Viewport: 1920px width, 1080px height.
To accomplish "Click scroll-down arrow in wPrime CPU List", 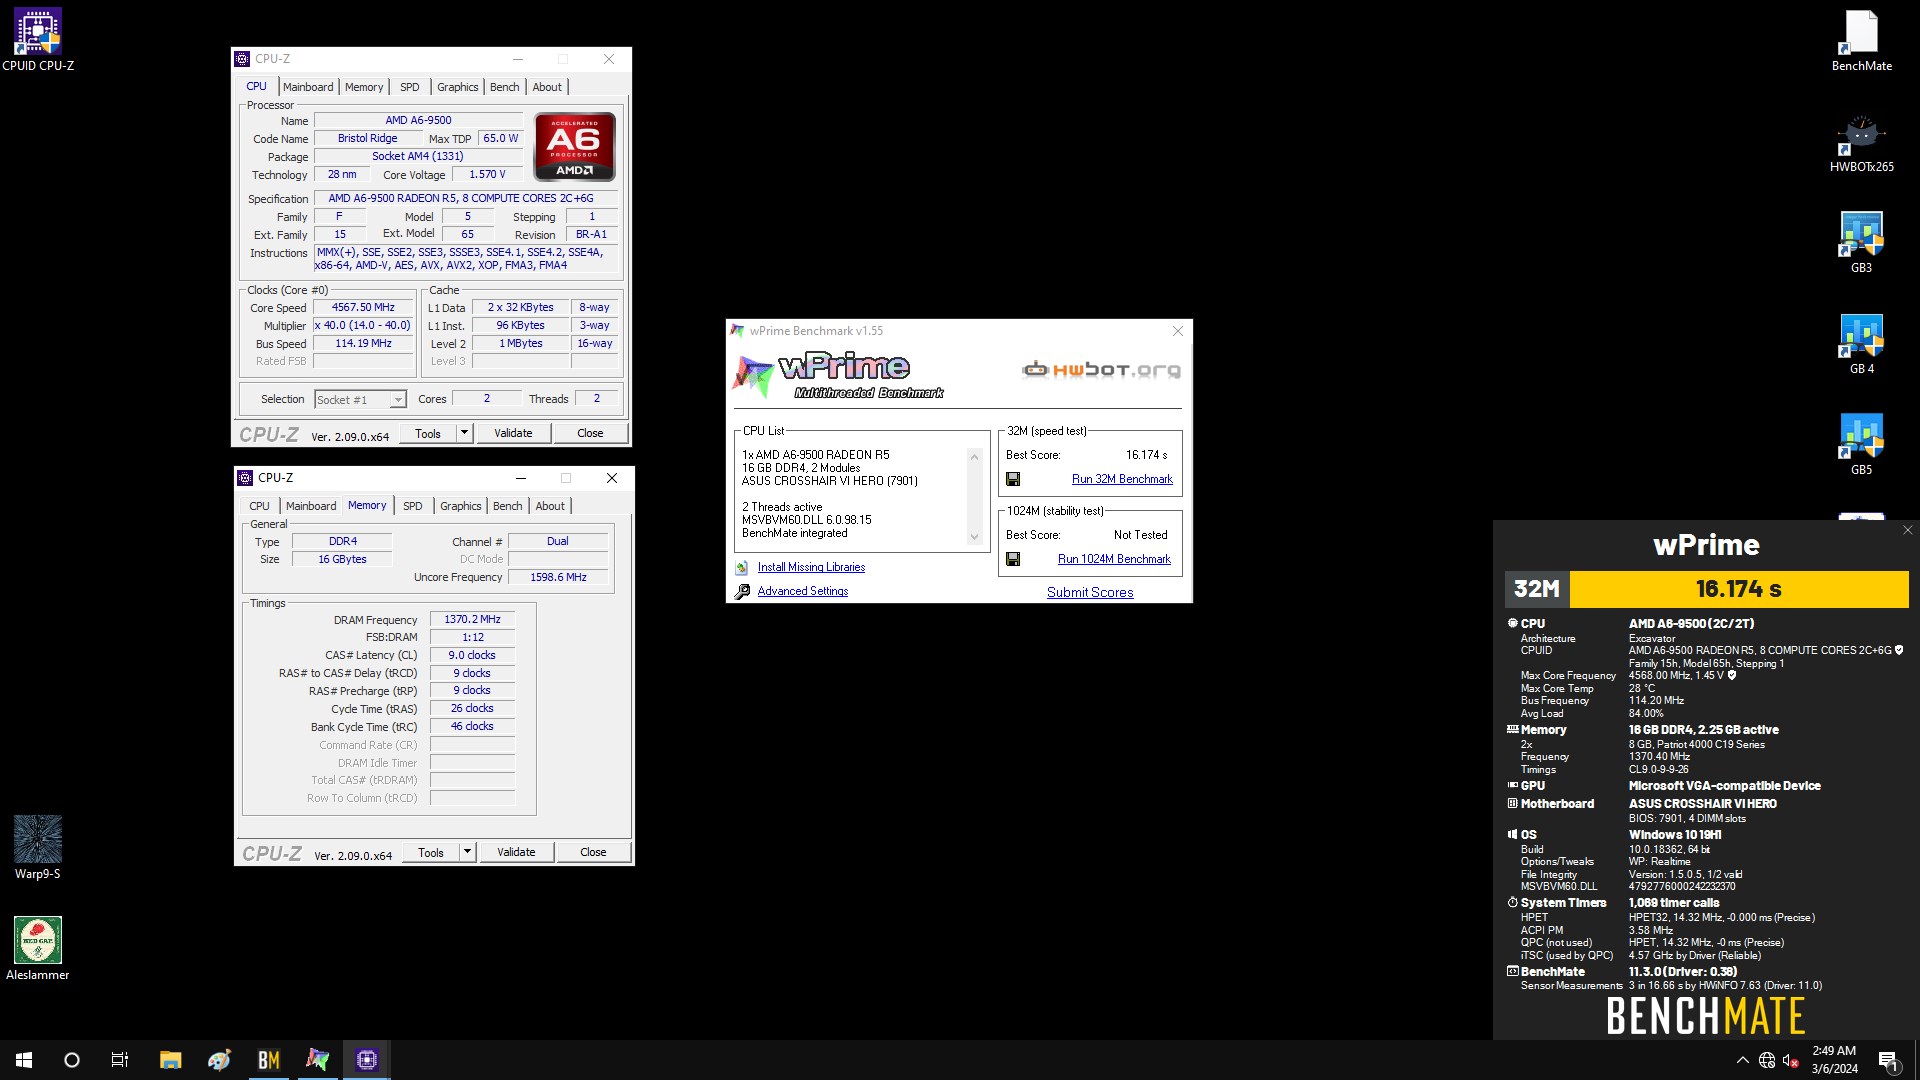I will [975, 537].
